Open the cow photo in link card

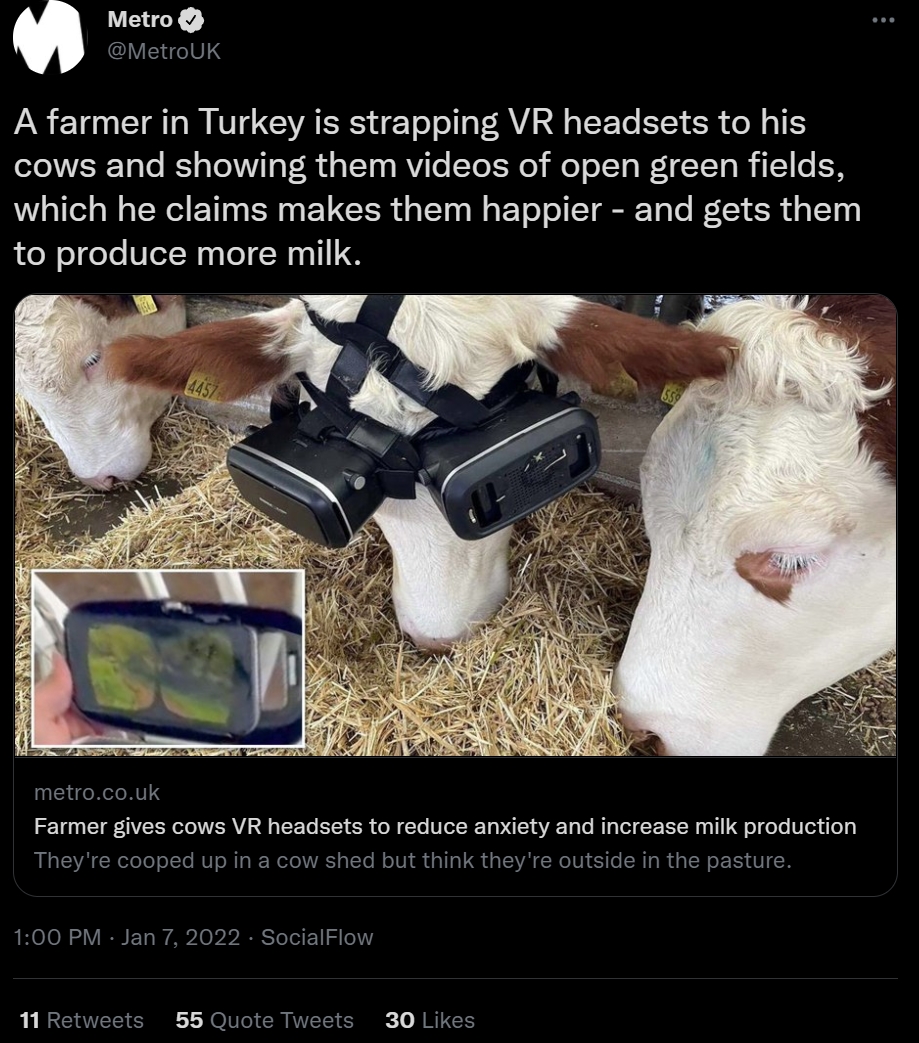tap(456, 525)
